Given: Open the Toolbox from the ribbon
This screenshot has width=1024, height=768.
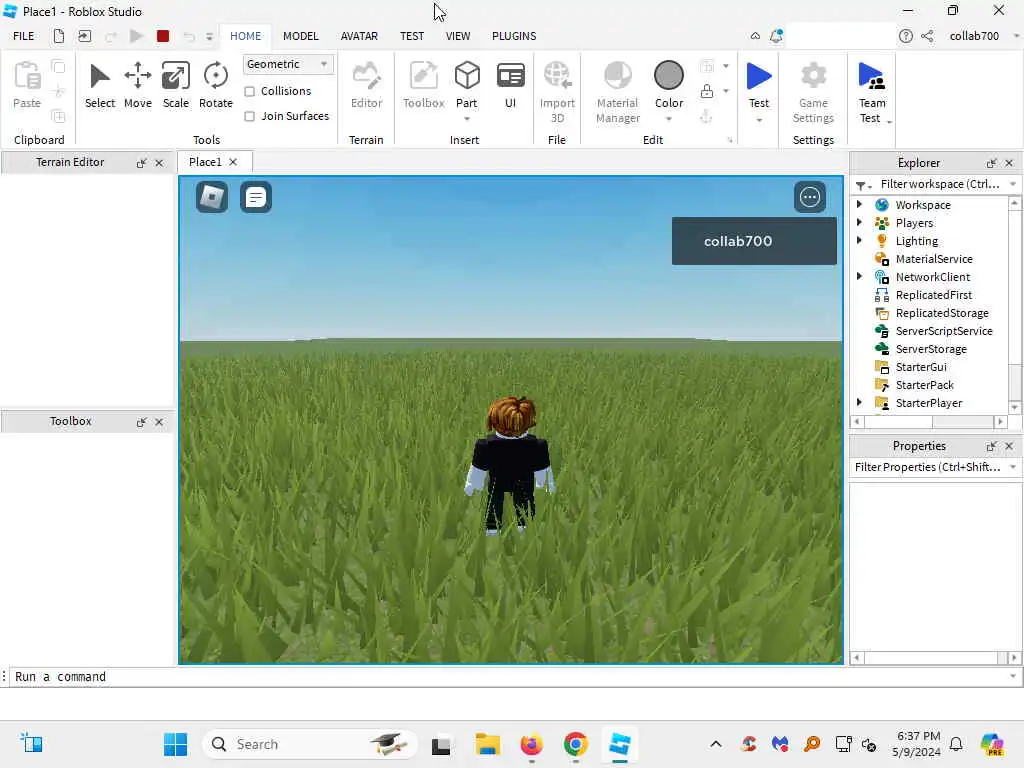Looking at the screenshot, I should click(x=423, y=85).
